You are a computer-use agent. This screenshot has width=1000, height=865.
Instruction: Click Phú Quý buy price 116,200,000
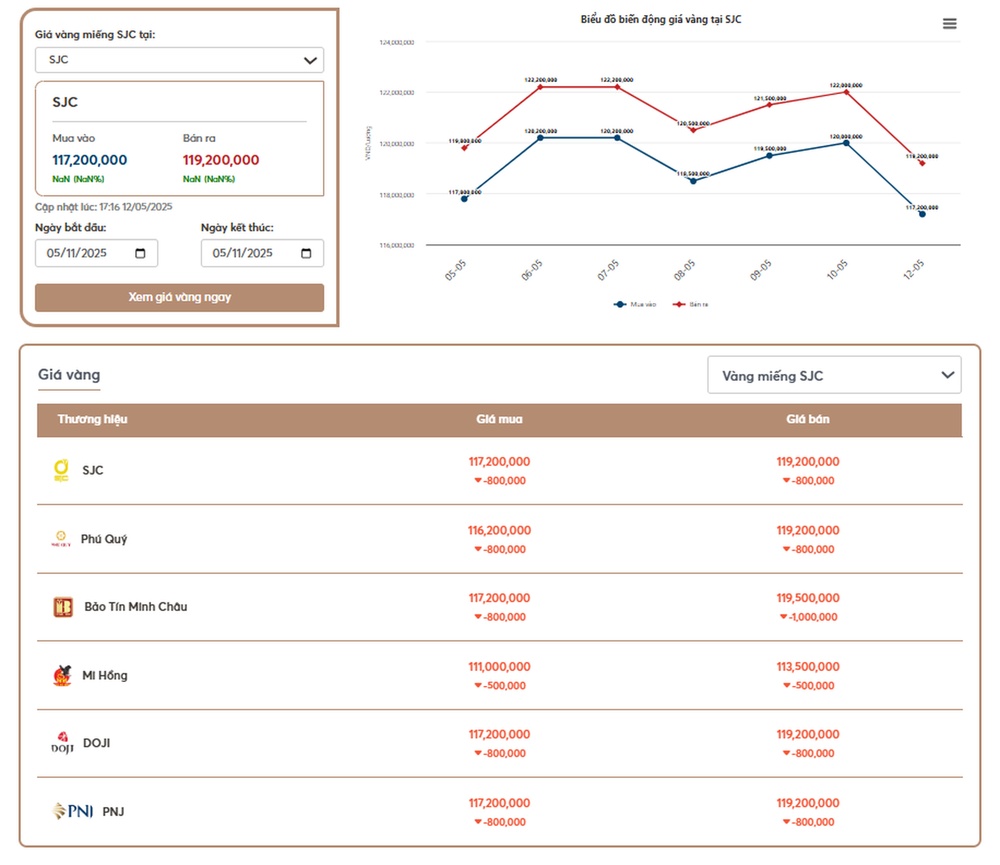[x=499, y=530]
